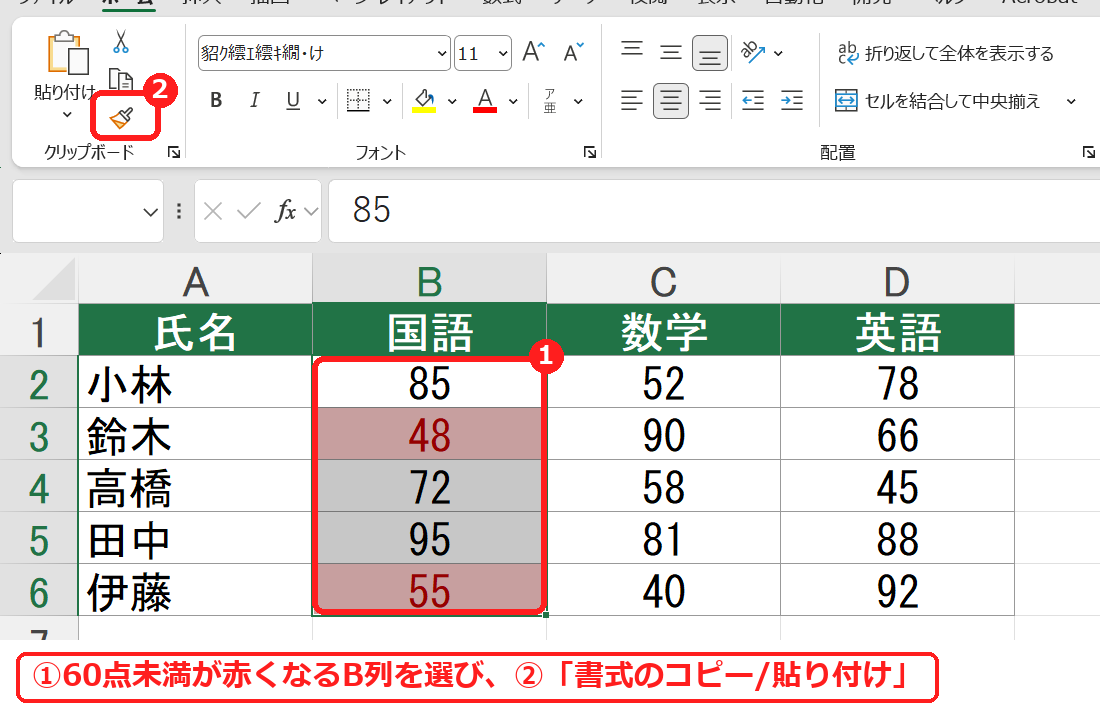Select top vertical align
The height and width of the screenshot is (710, 1100).
tap(632, 49)
